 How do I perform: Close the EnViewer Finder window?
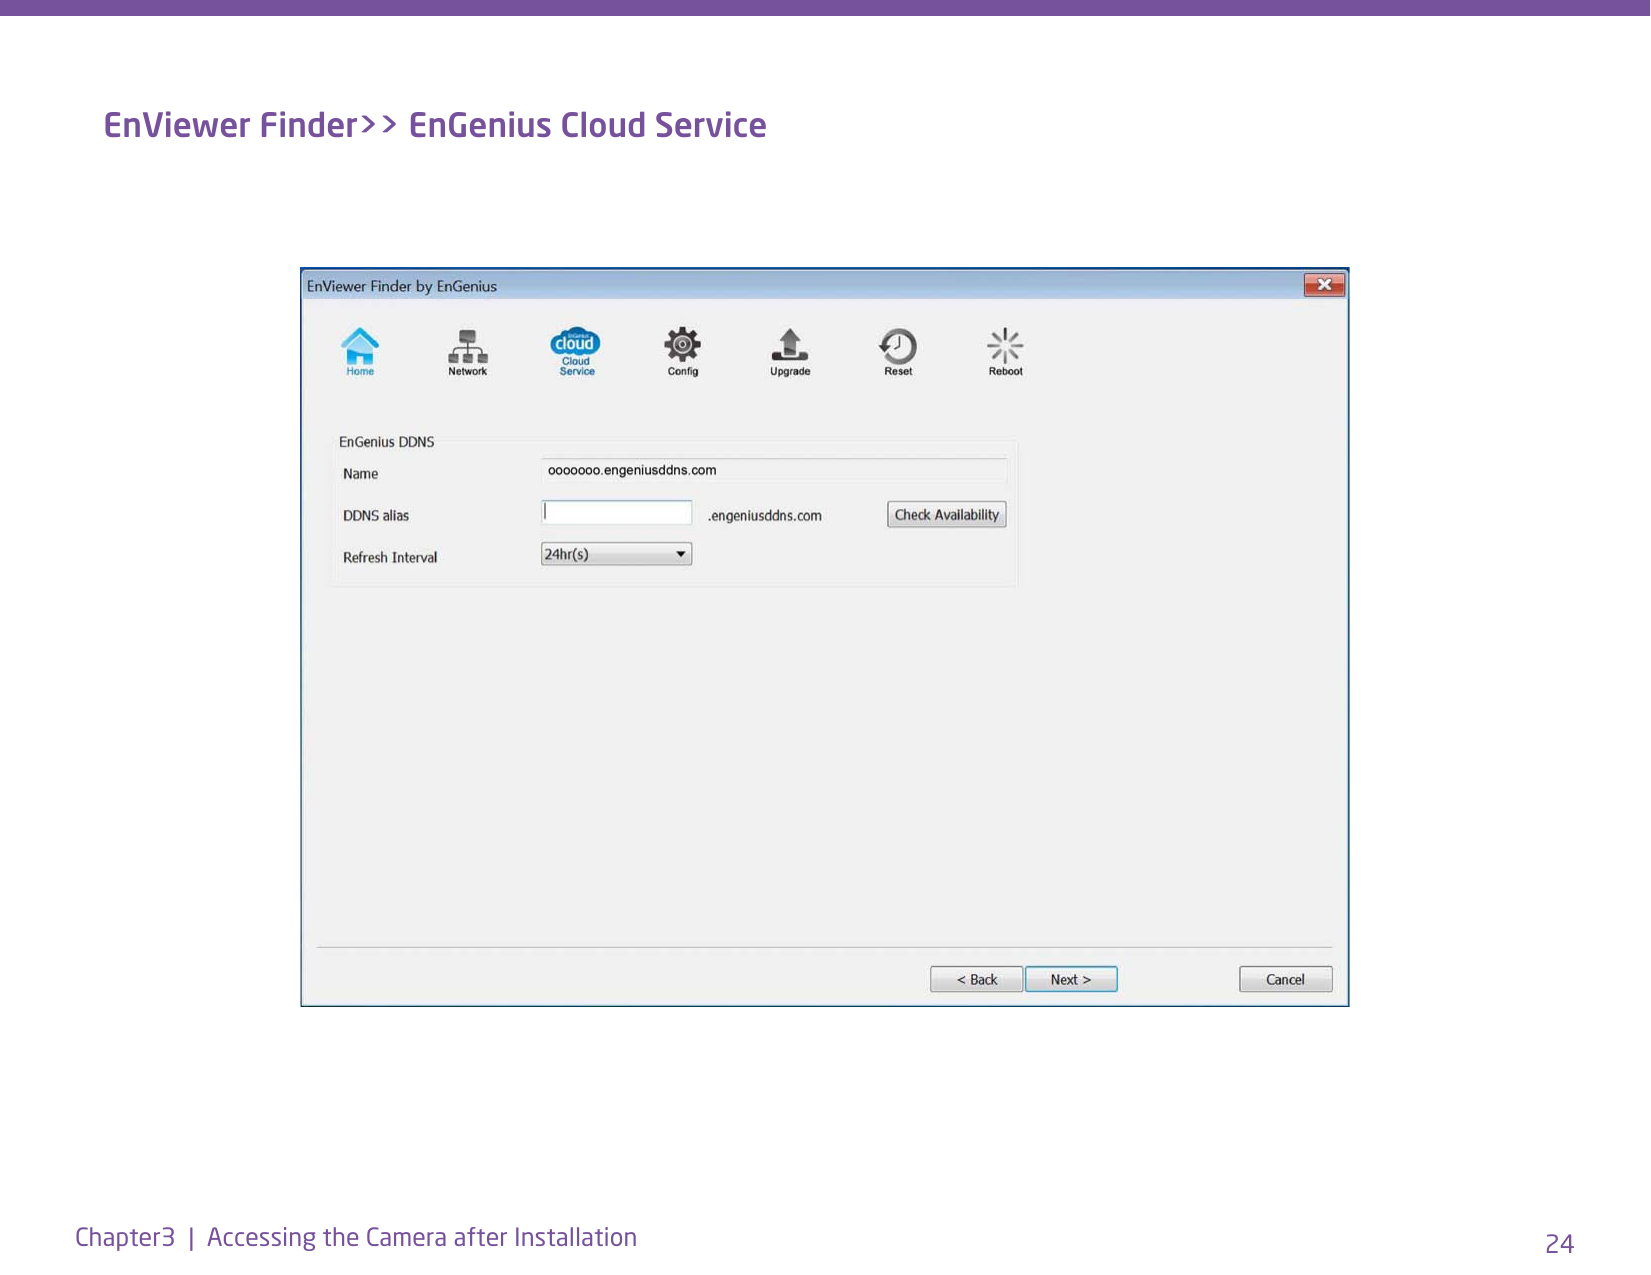pyautogui.click(x=1324, y=285)
